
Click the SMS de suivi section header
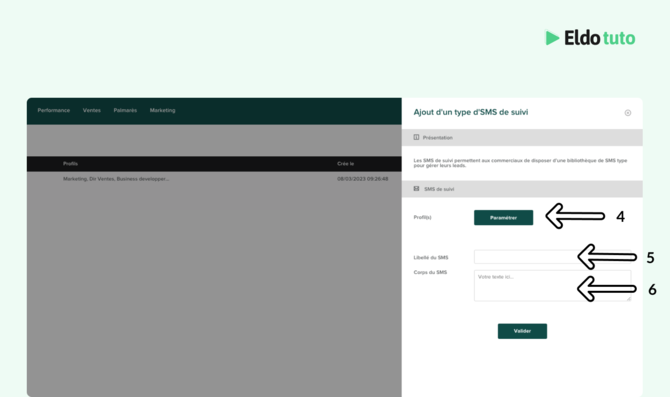click(522, 189)
